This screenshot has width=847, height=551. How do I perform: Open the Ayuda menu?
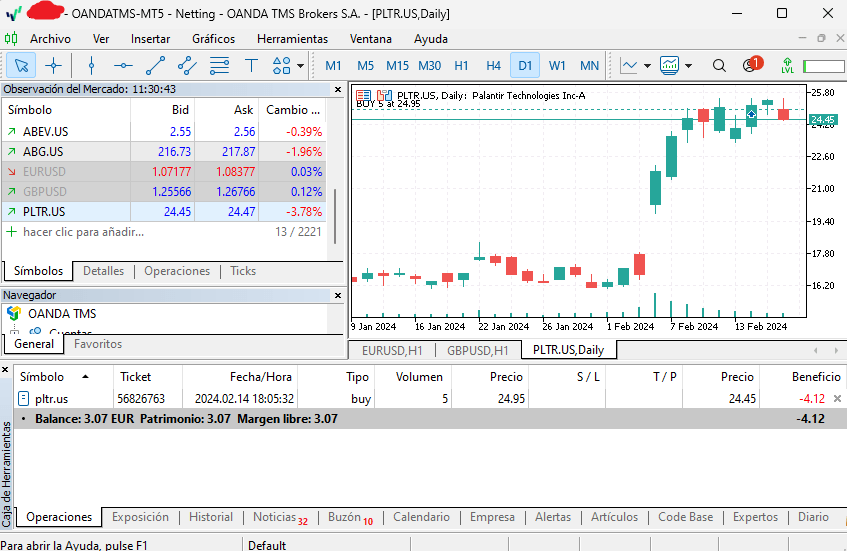point(431,39)
